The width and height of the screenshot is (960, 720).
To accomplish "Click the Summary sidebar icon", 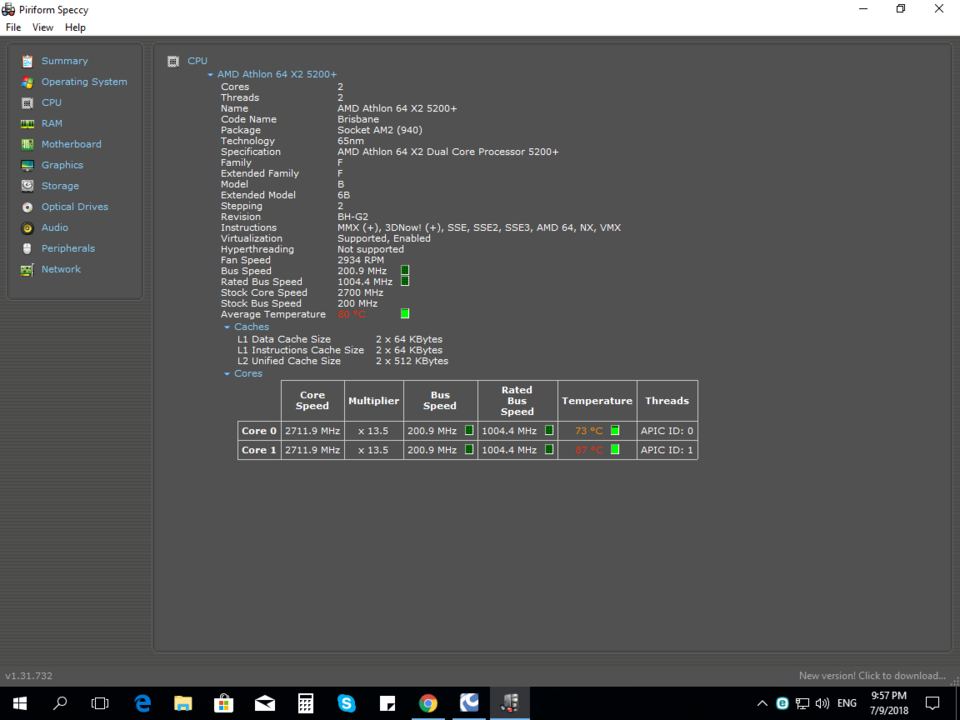I will tap(27, 61).
